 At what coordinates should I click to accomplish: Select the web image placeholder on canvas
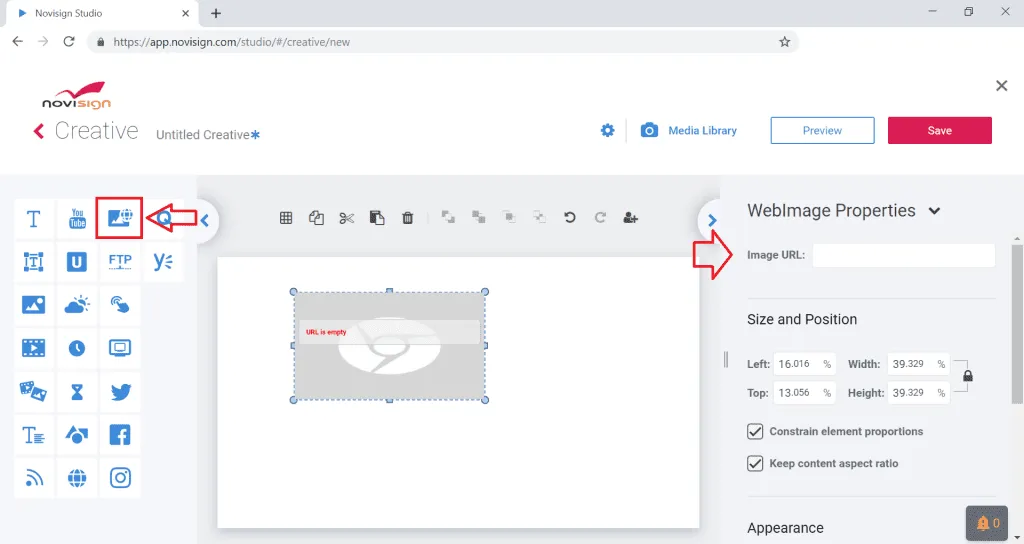(x=389, y=345)
